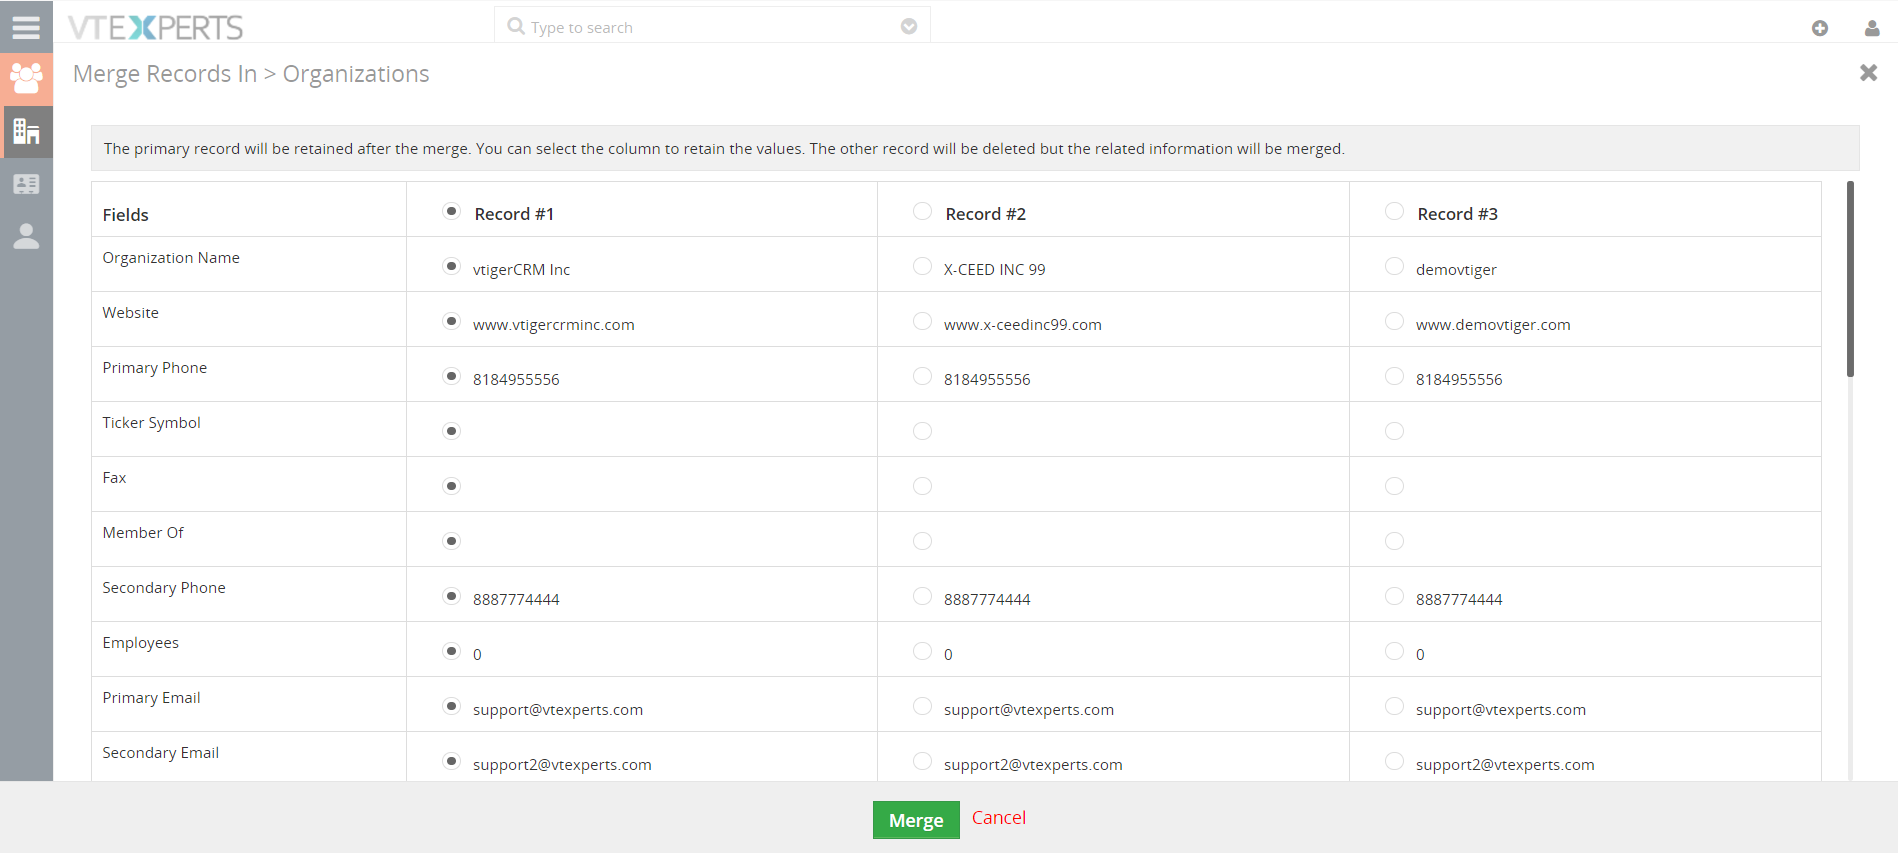Click the Ticker Symbol field label
Screen dimensions: 1898x853
tap(151, 423)
